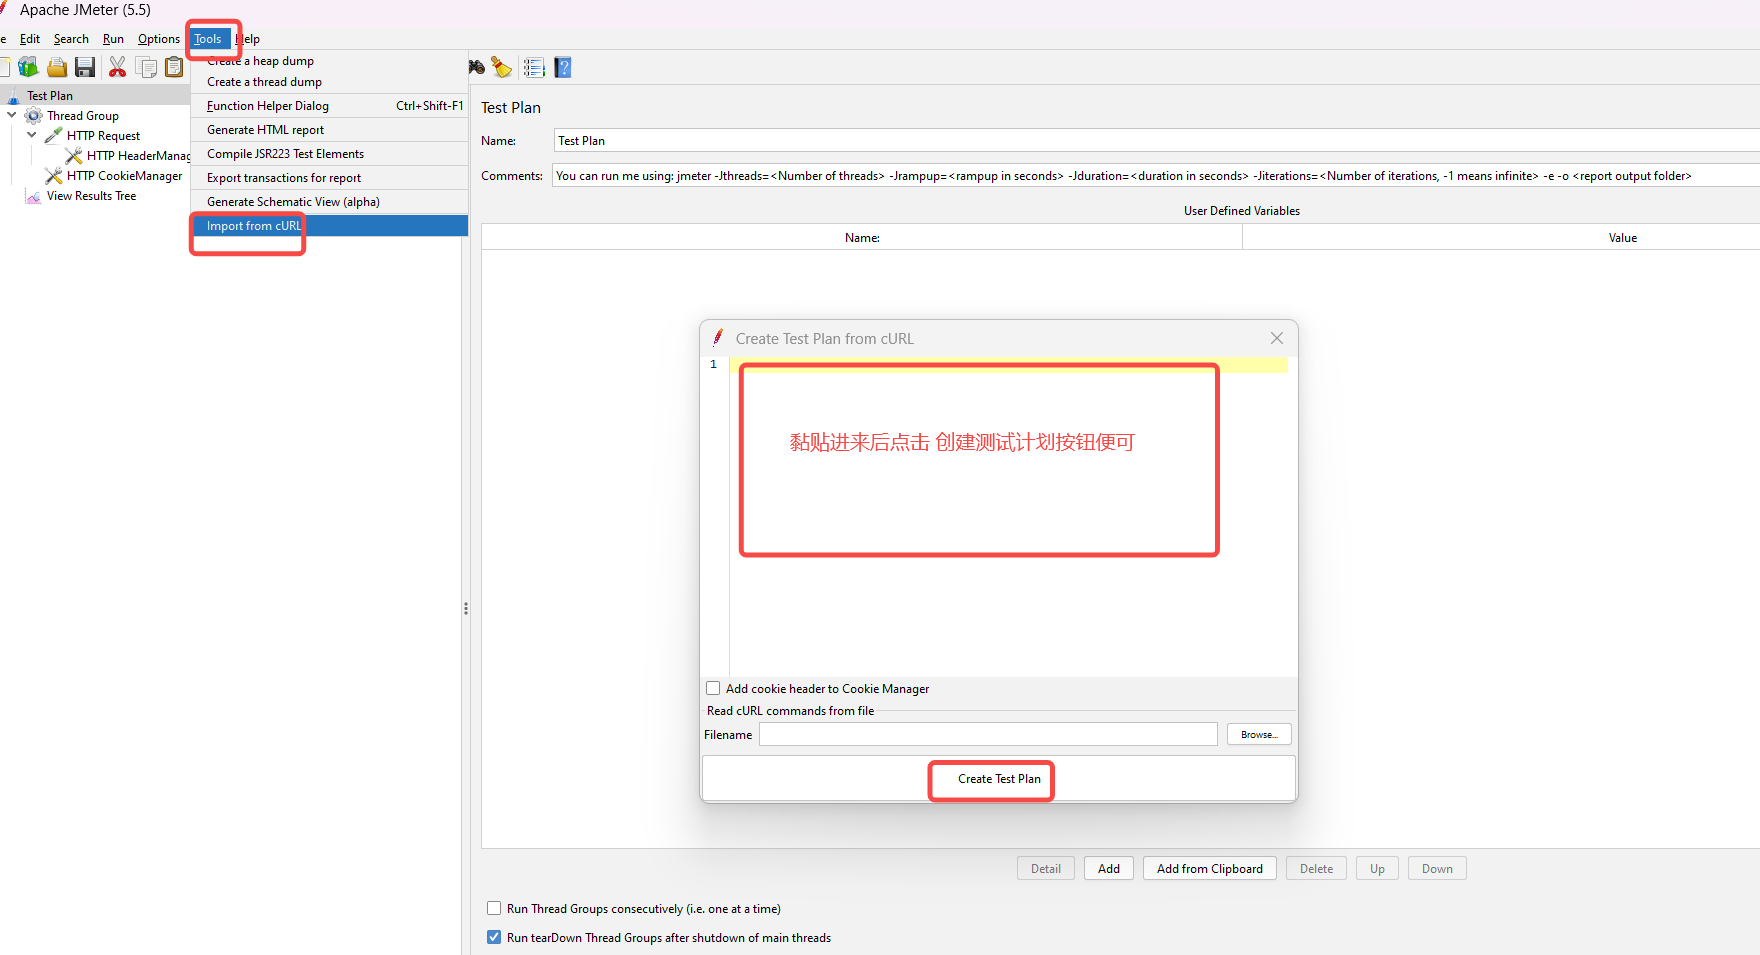Close the open Tools menu
The width and height of the screenshot is (1760, 955).
208,39
